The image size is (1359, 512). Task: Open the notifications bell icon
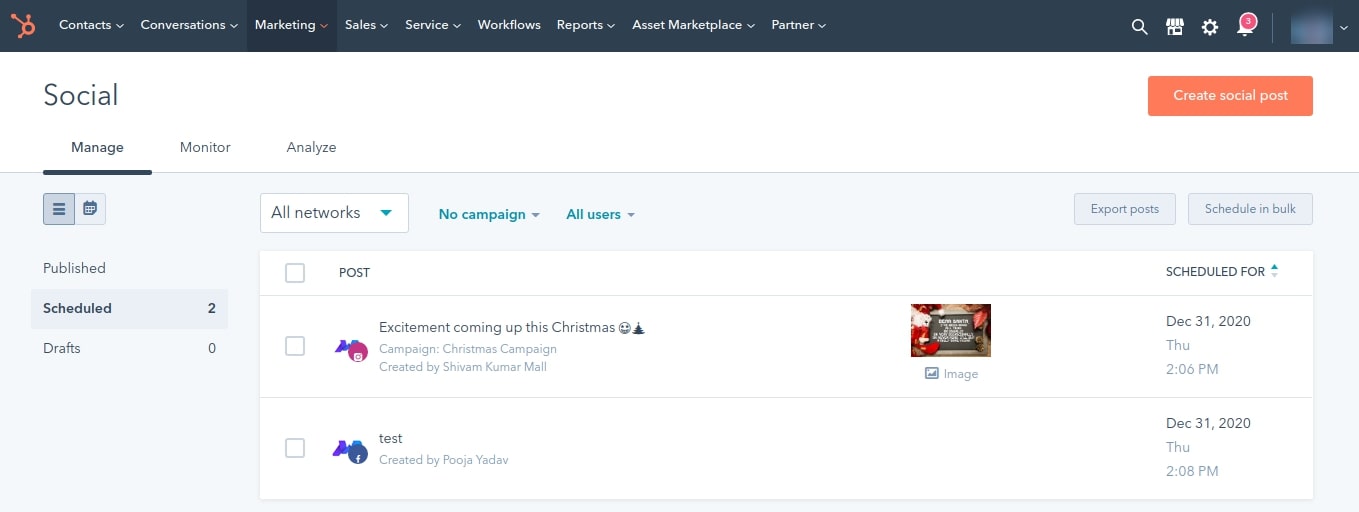[x=1245, y=26]
